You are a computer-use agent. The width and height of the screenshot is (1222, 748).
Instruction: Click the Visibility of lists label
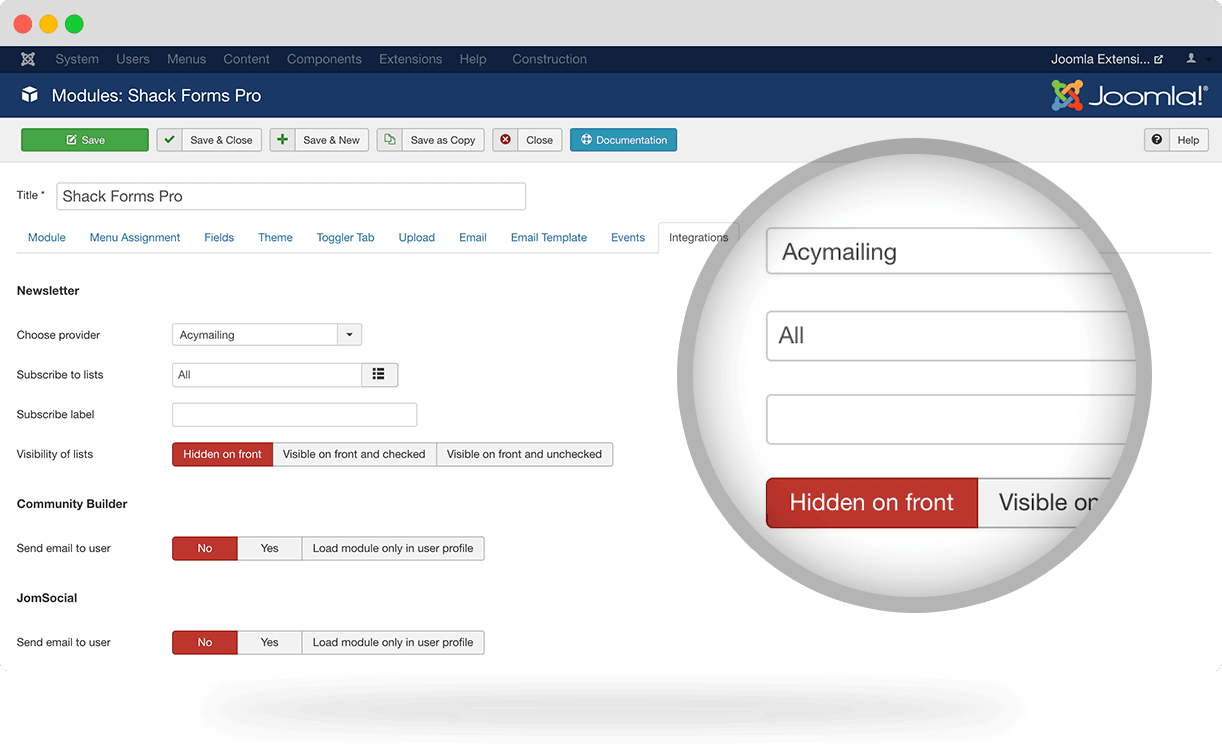(55, 454)
